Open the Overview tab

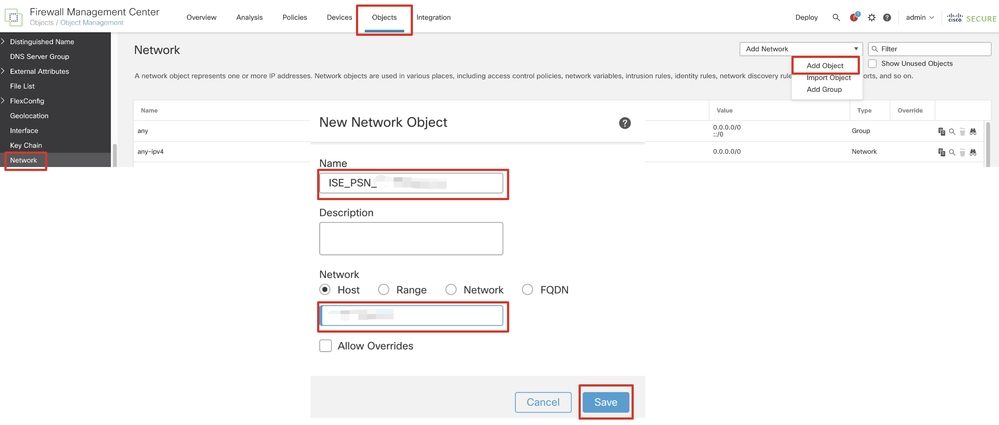(201, 18)
